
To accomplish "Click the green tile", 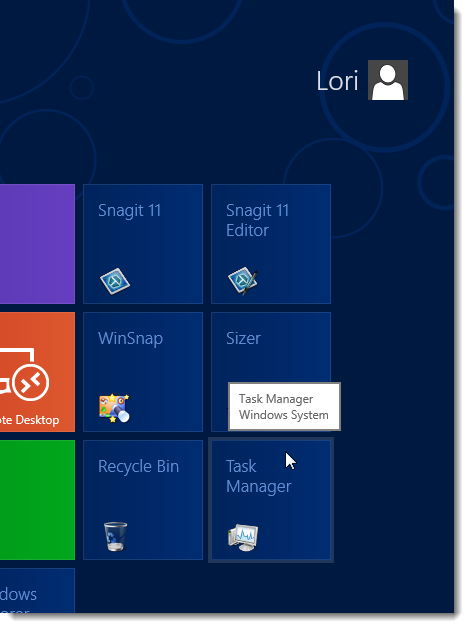I will 37,500.
